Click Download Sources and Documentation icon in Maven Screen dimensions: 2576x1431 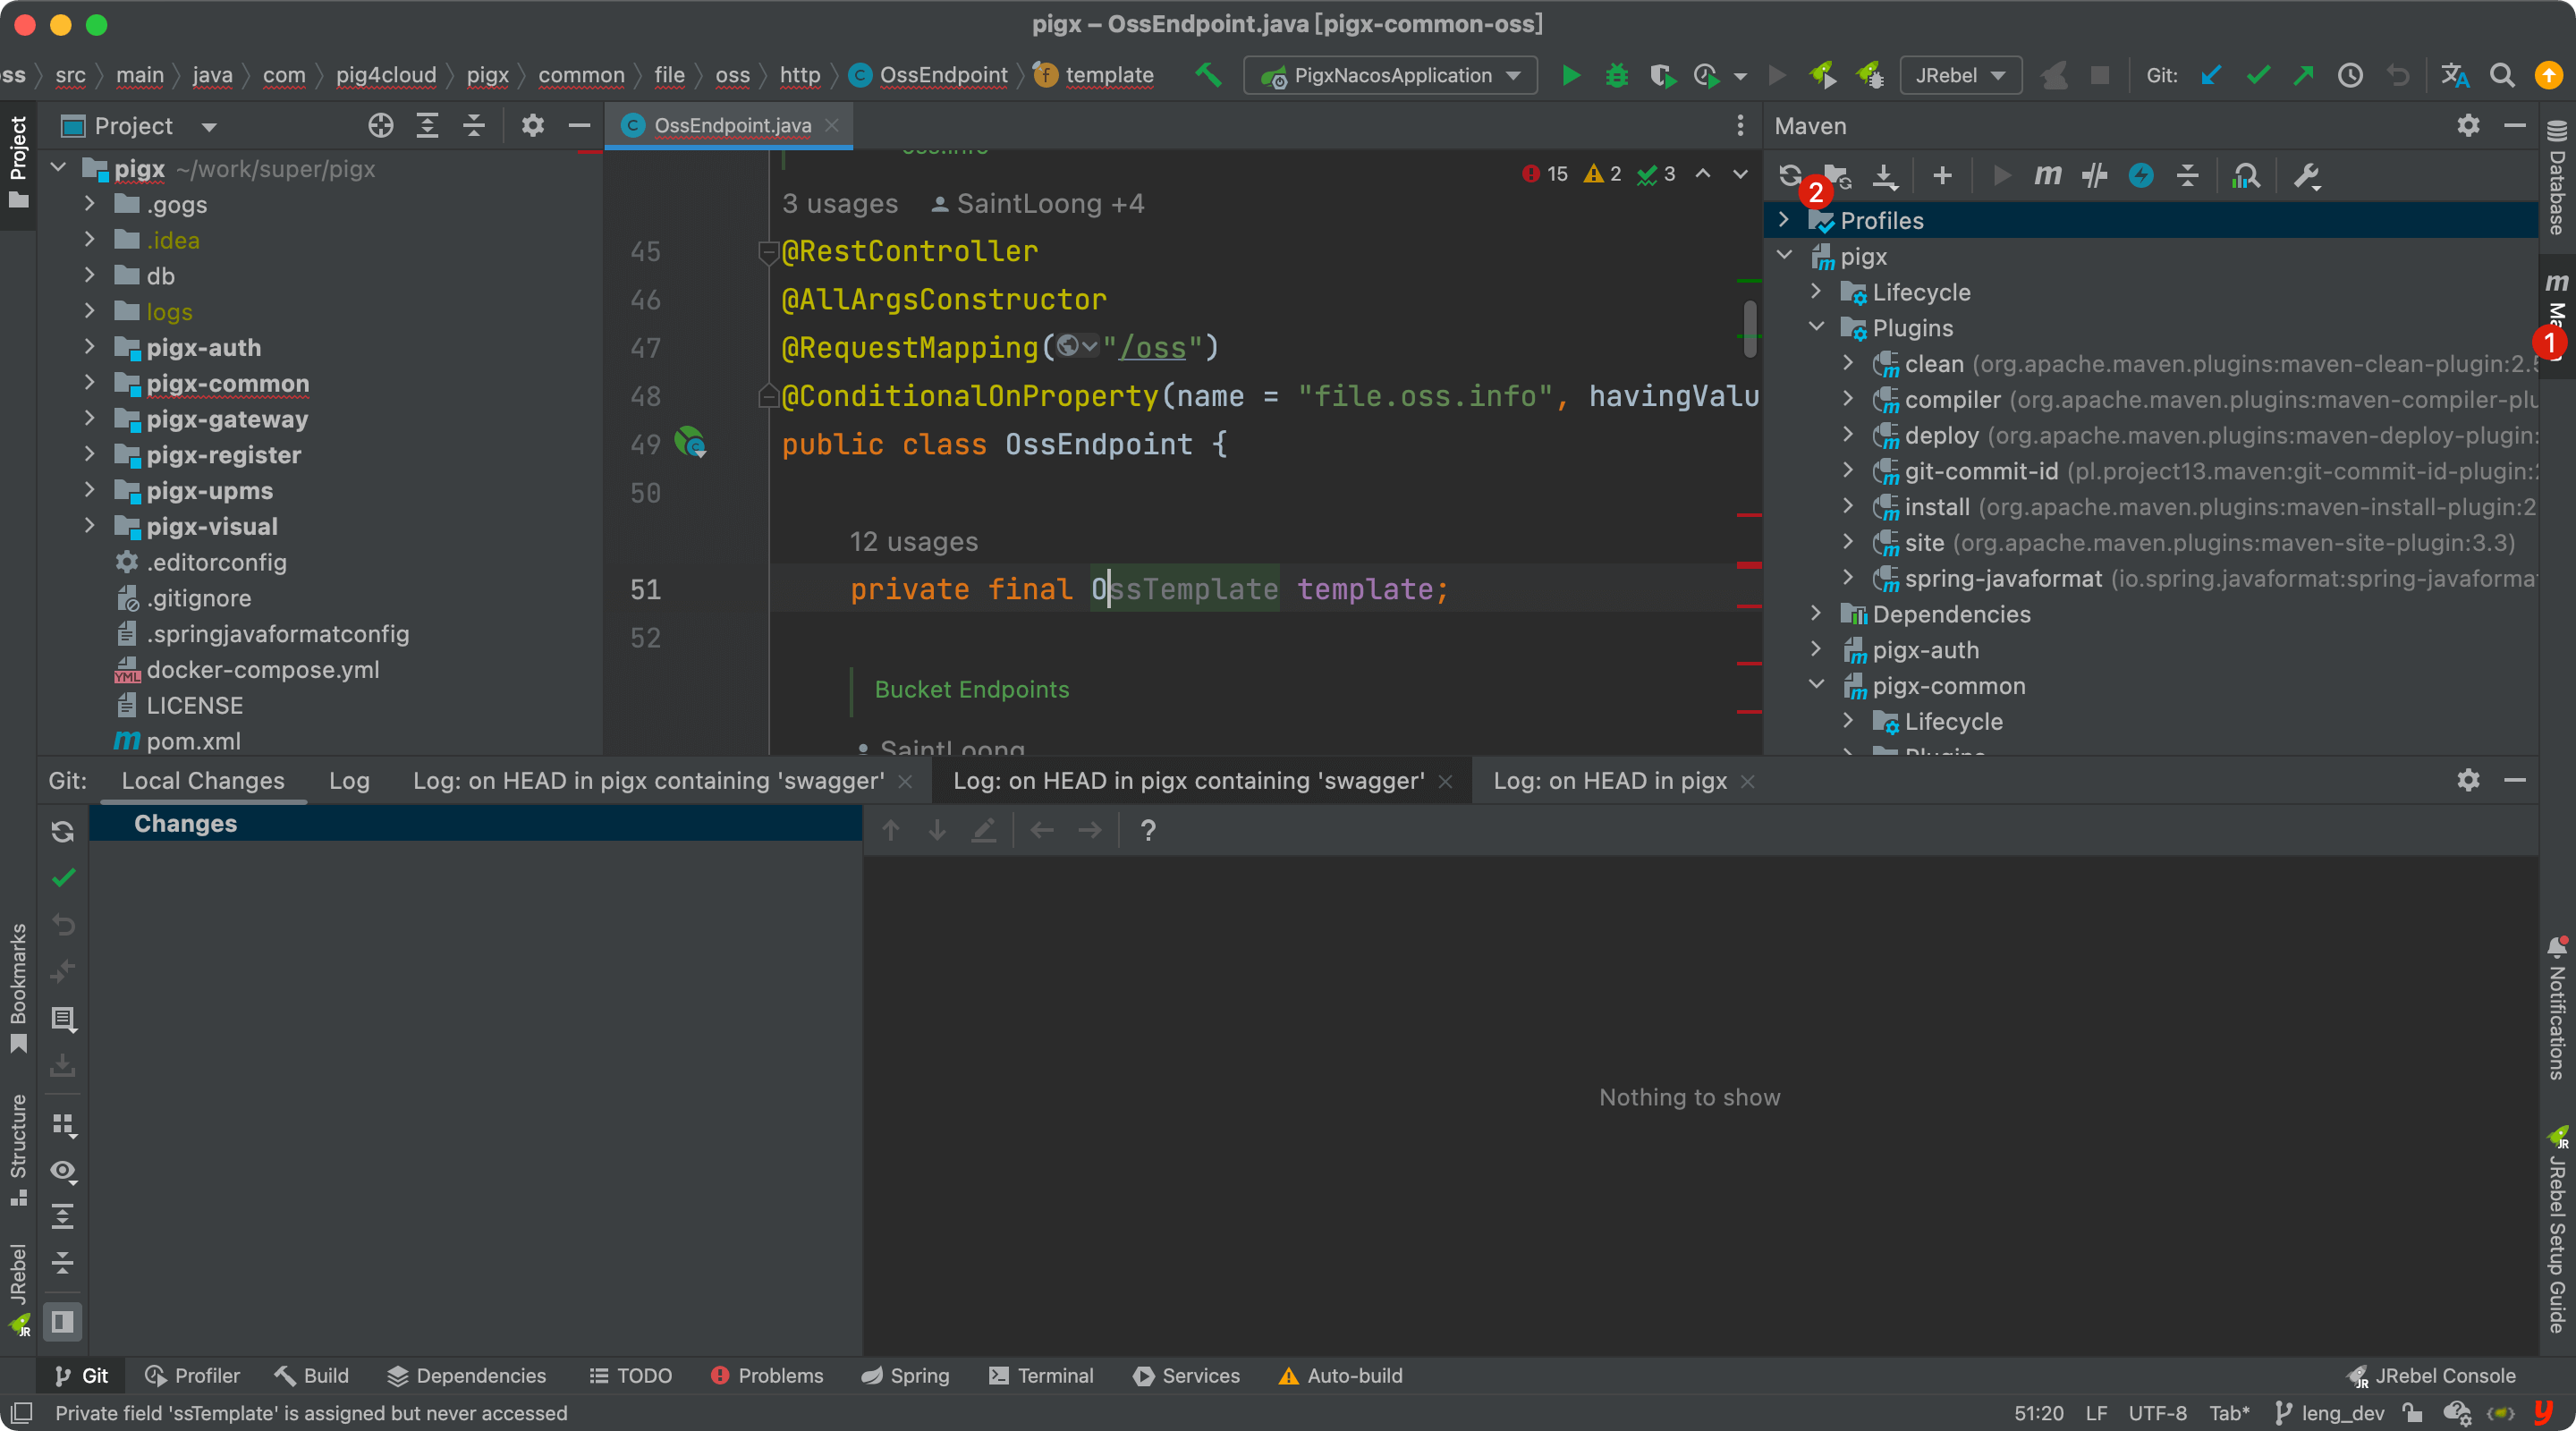coord(1885,176)
